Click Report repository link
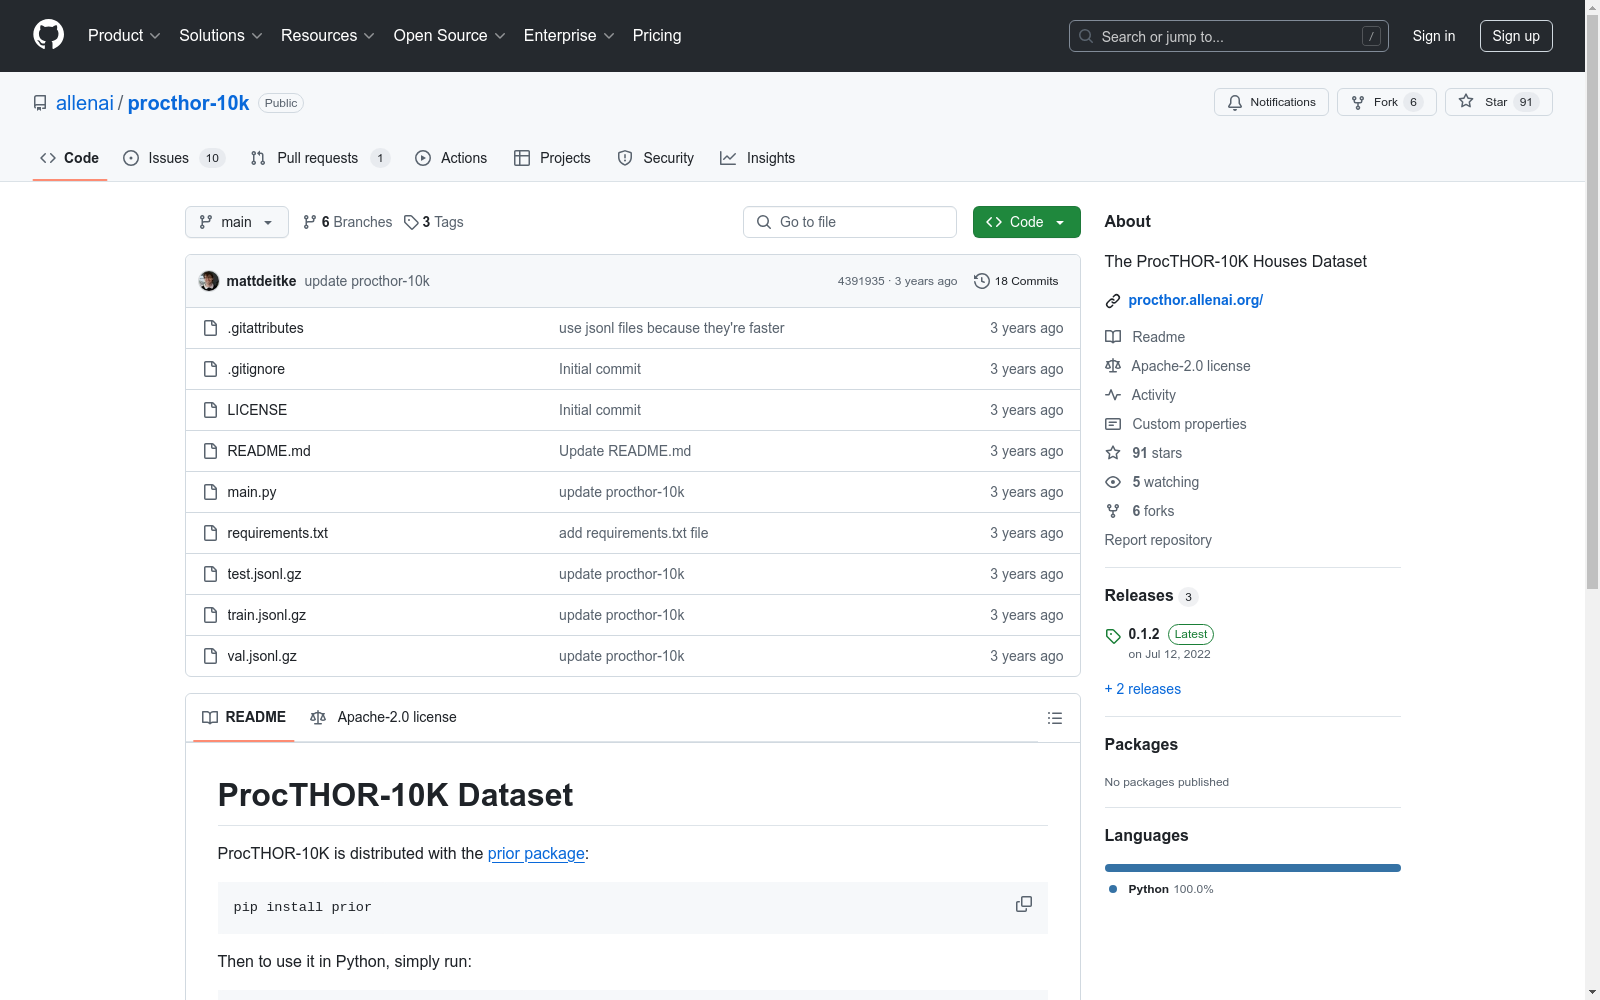The image size is (1600, 1000). 1158,540
